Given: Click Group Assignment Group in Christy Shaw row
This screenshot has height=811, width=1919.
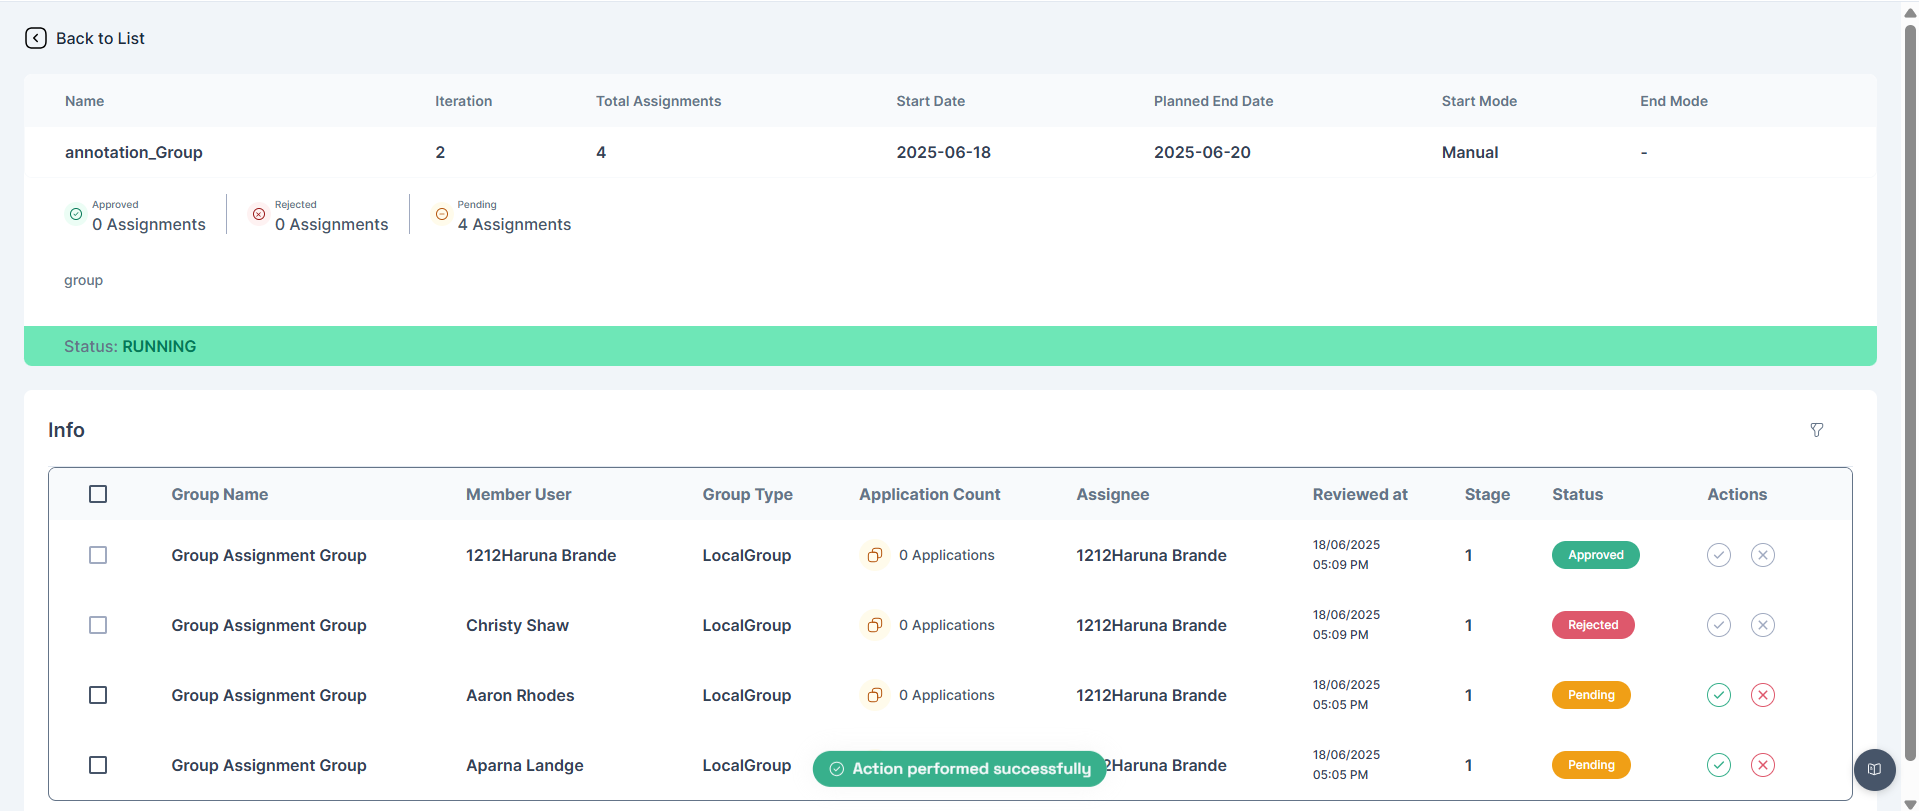Looking at the screenshot, I should click(268, 625).
